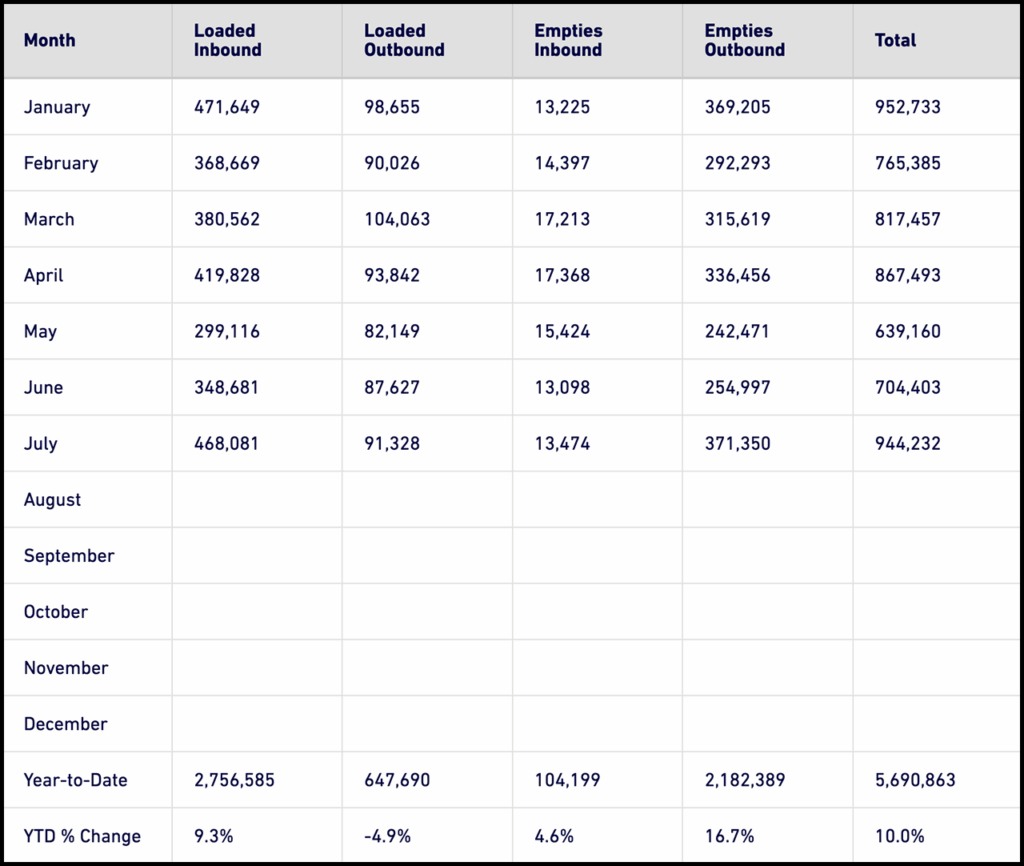Click YTD % Change Loaded Outbound -4.9%

click(x=388, y=835)
